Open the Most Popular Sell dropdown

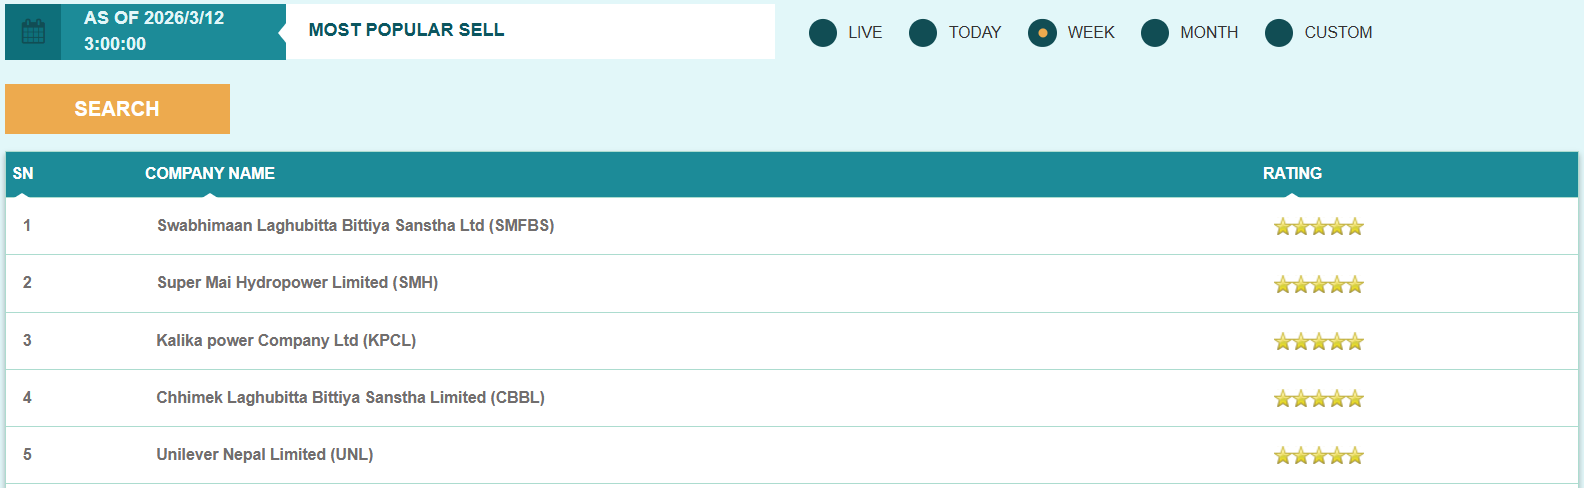(530, 31)
